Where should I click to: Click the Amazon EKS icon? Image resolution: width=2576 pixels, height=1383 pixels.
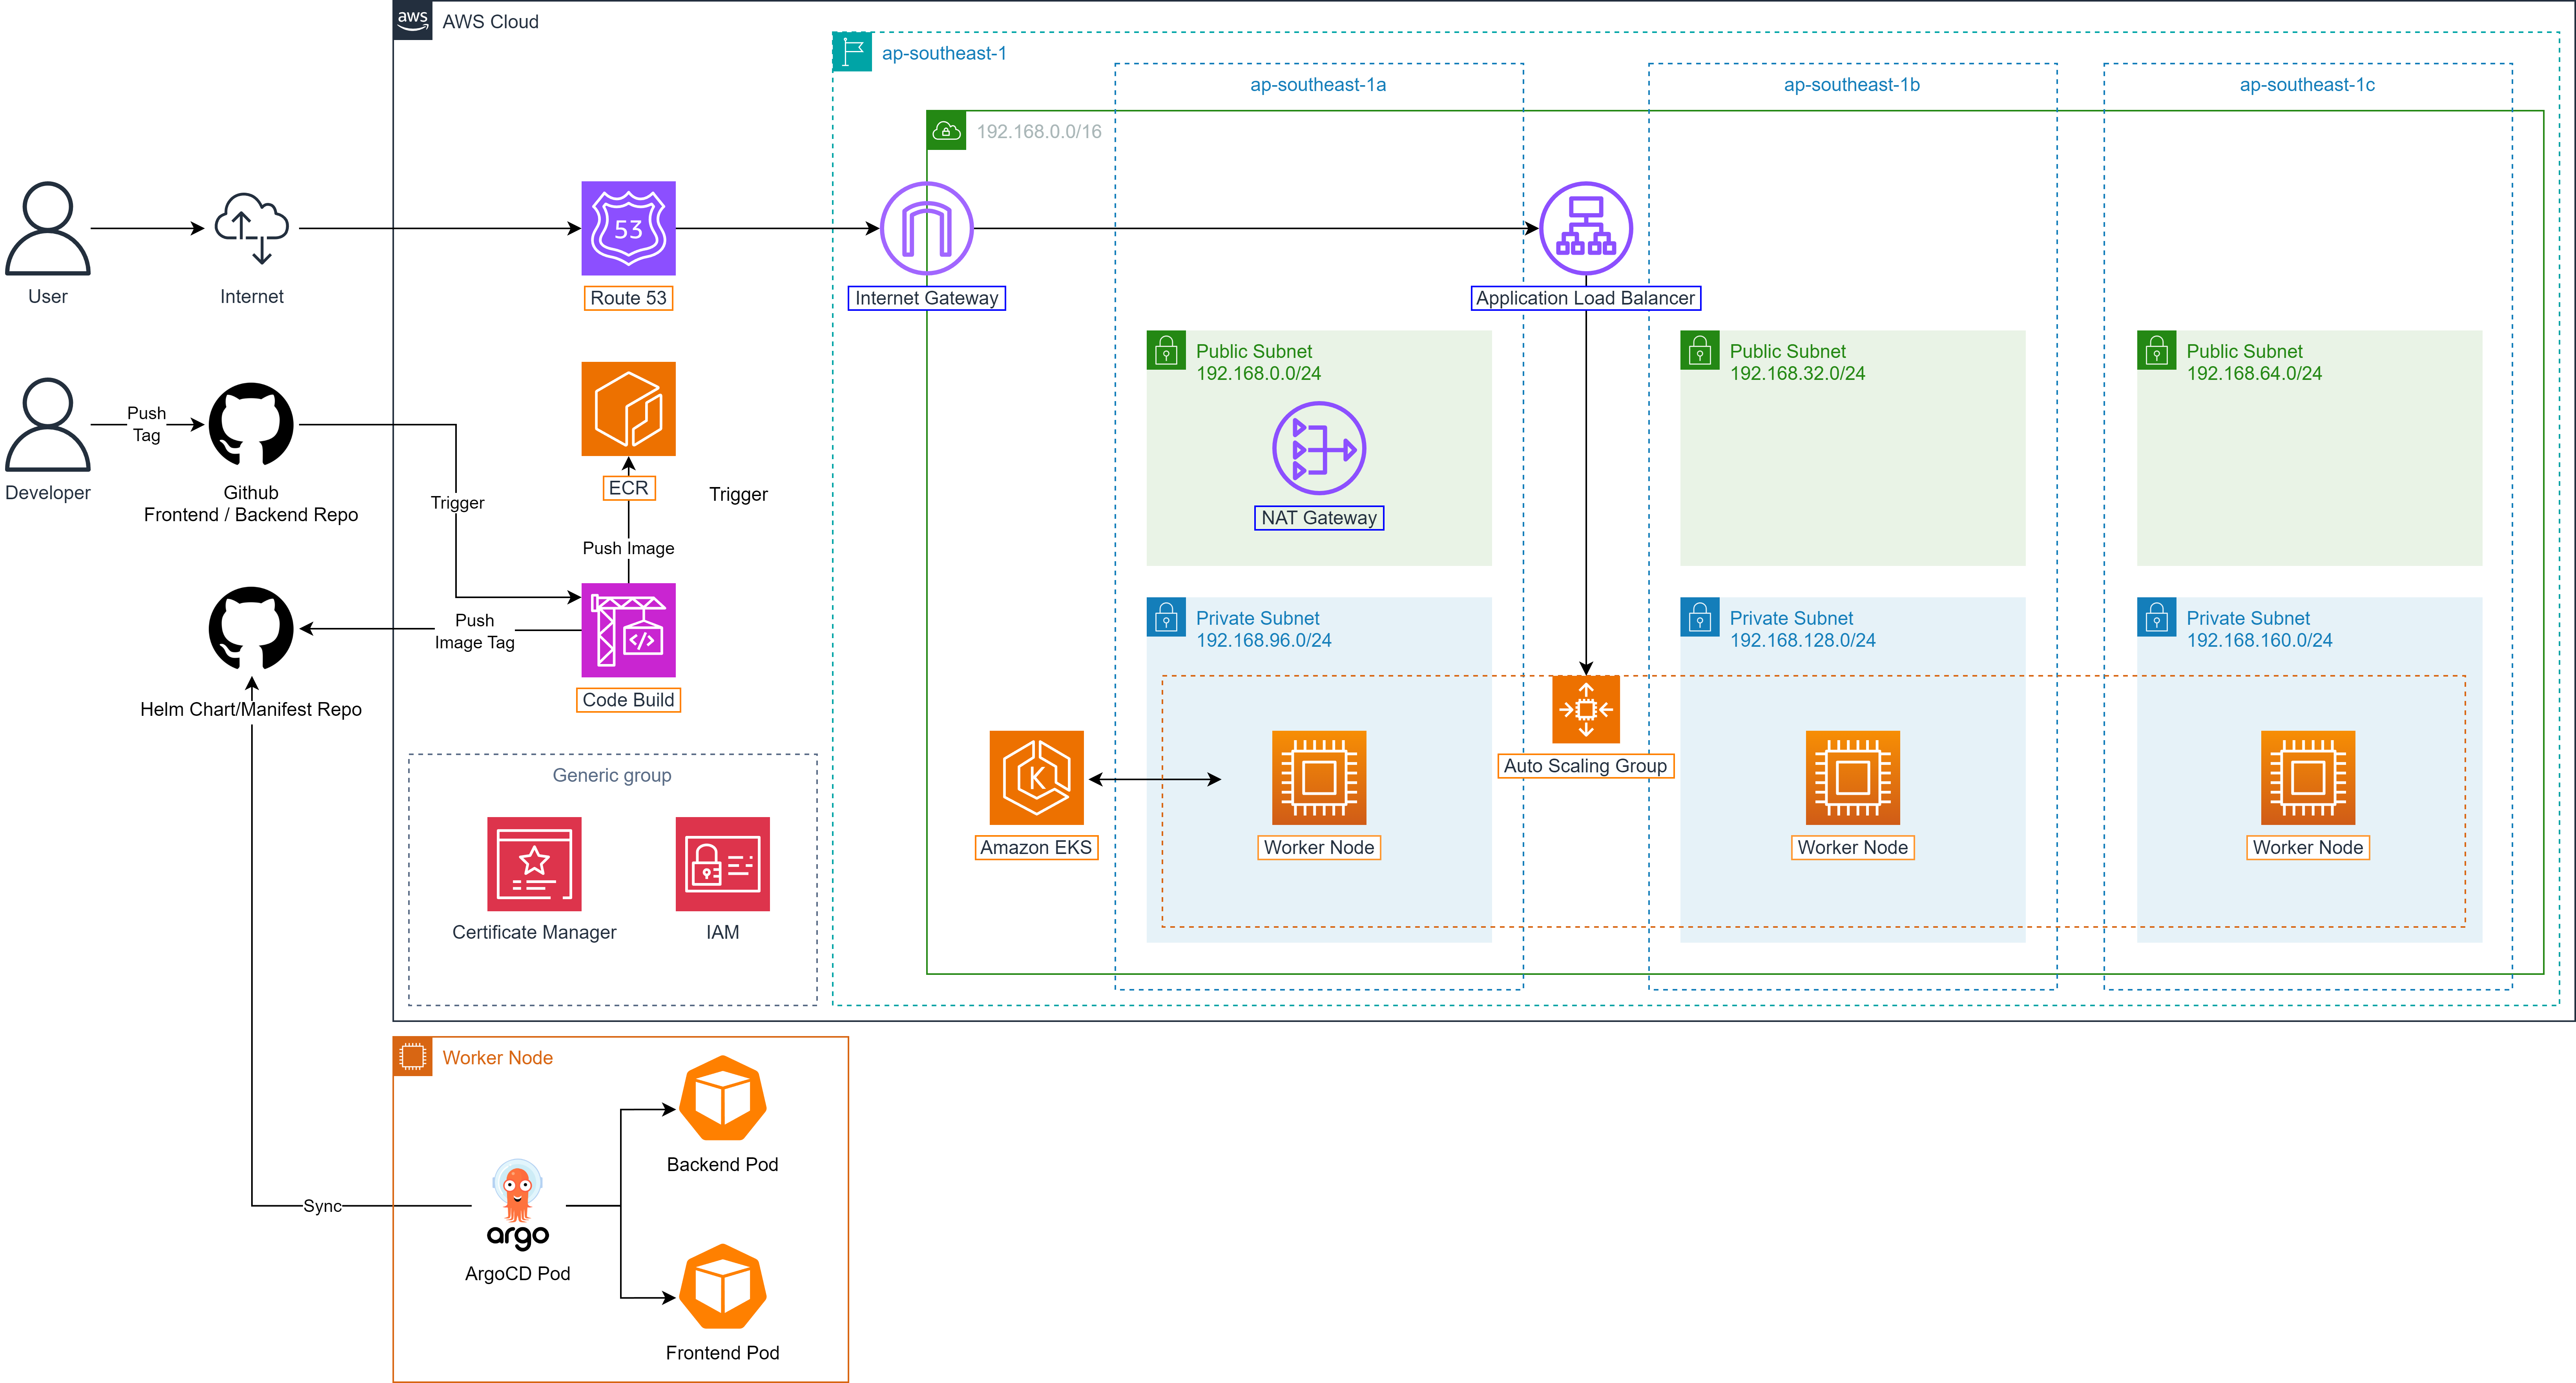(1036, 778)
